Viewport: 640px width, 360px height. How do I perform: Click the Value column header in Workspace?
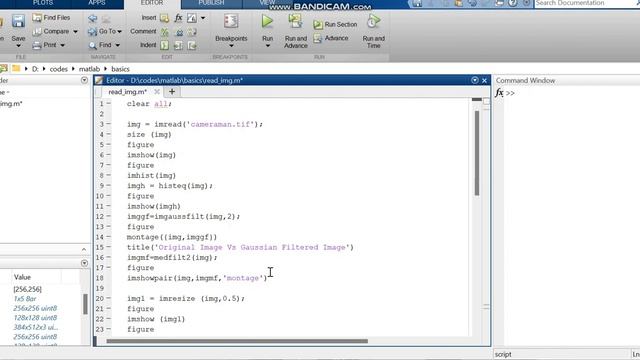pos(22,277)
